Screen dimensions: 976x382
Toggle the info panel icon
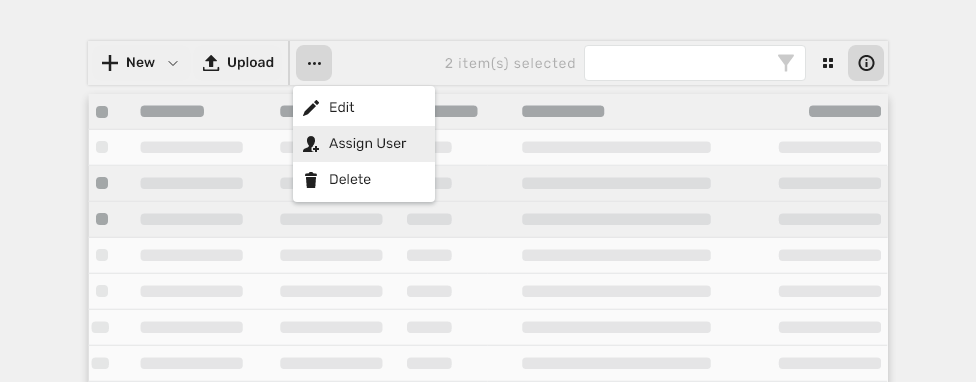(x=866, y=63)
